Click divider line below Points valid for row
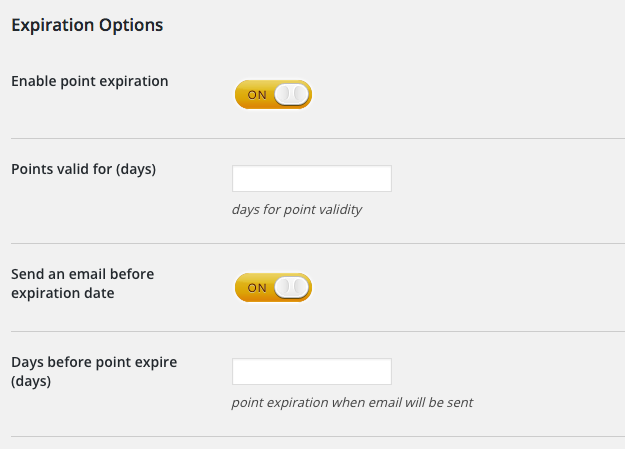Image resolution: width=625 pixels, height=449 pixels. (317, 243)
